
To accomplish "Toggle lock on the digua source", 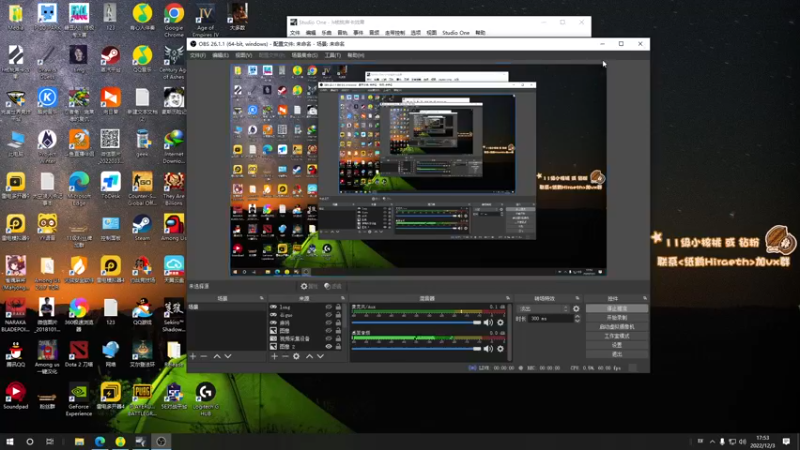I will click(338, 315).
